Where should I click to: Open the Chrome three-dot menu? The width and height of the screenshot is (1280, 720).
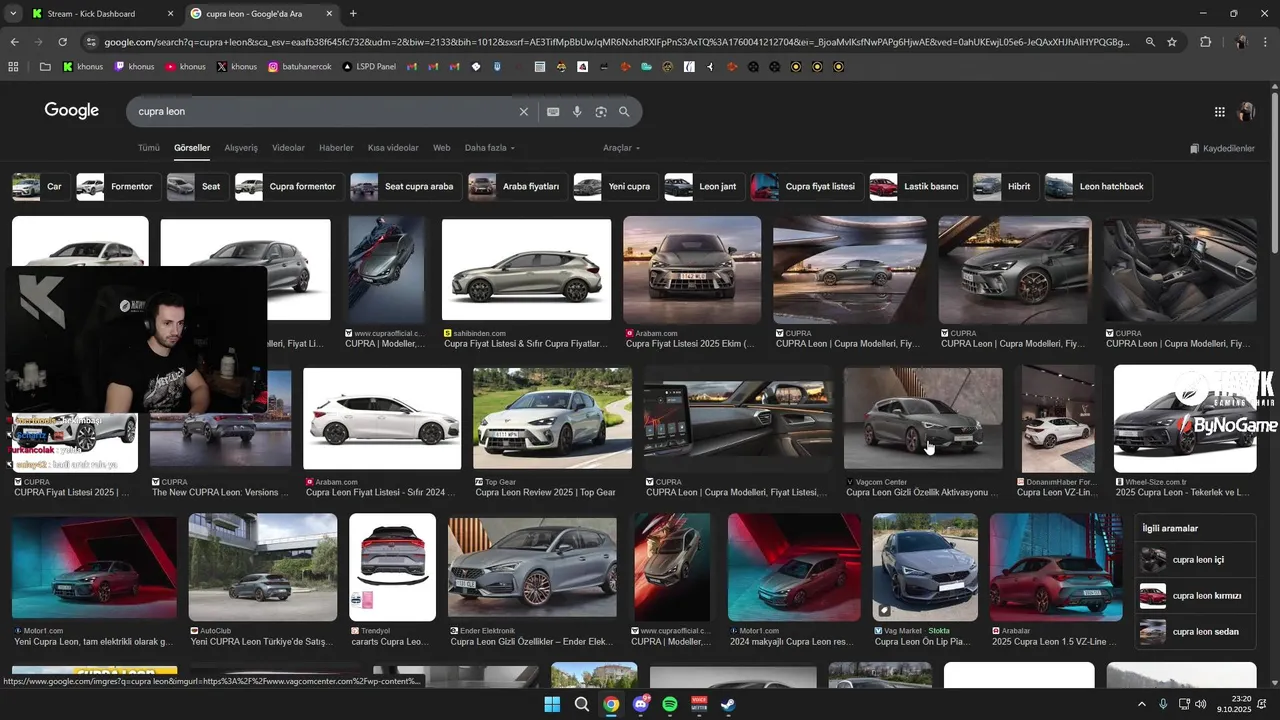tap(1267, 42)
